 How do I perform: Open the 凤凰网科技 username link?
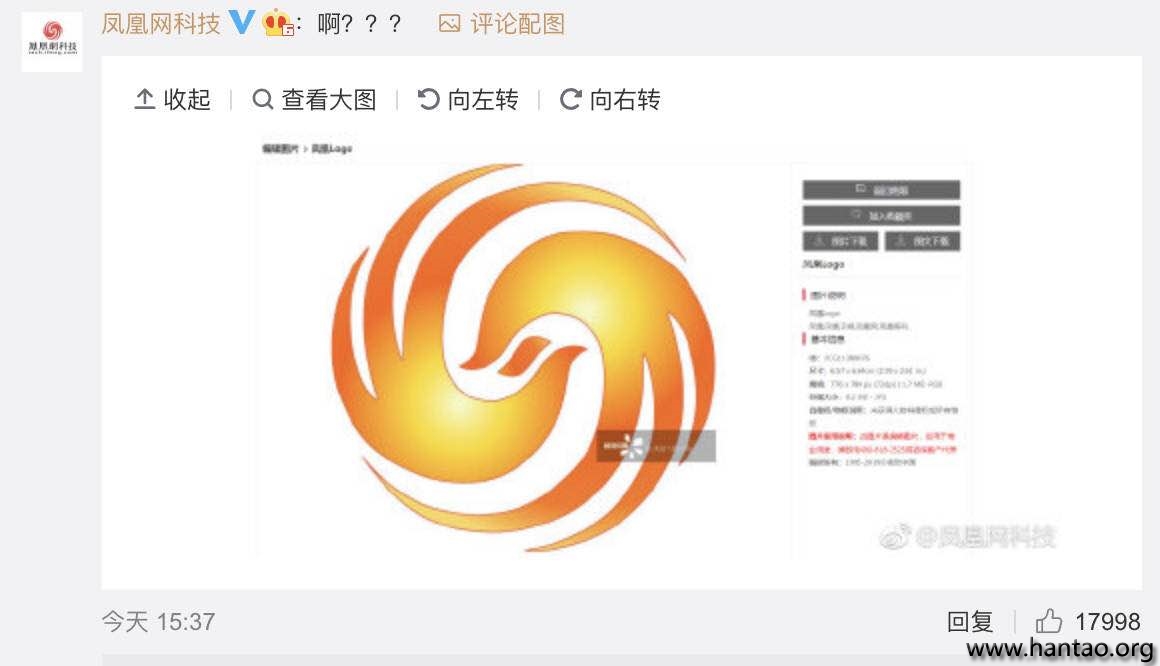pyautogui.click(x=161, y=24)
